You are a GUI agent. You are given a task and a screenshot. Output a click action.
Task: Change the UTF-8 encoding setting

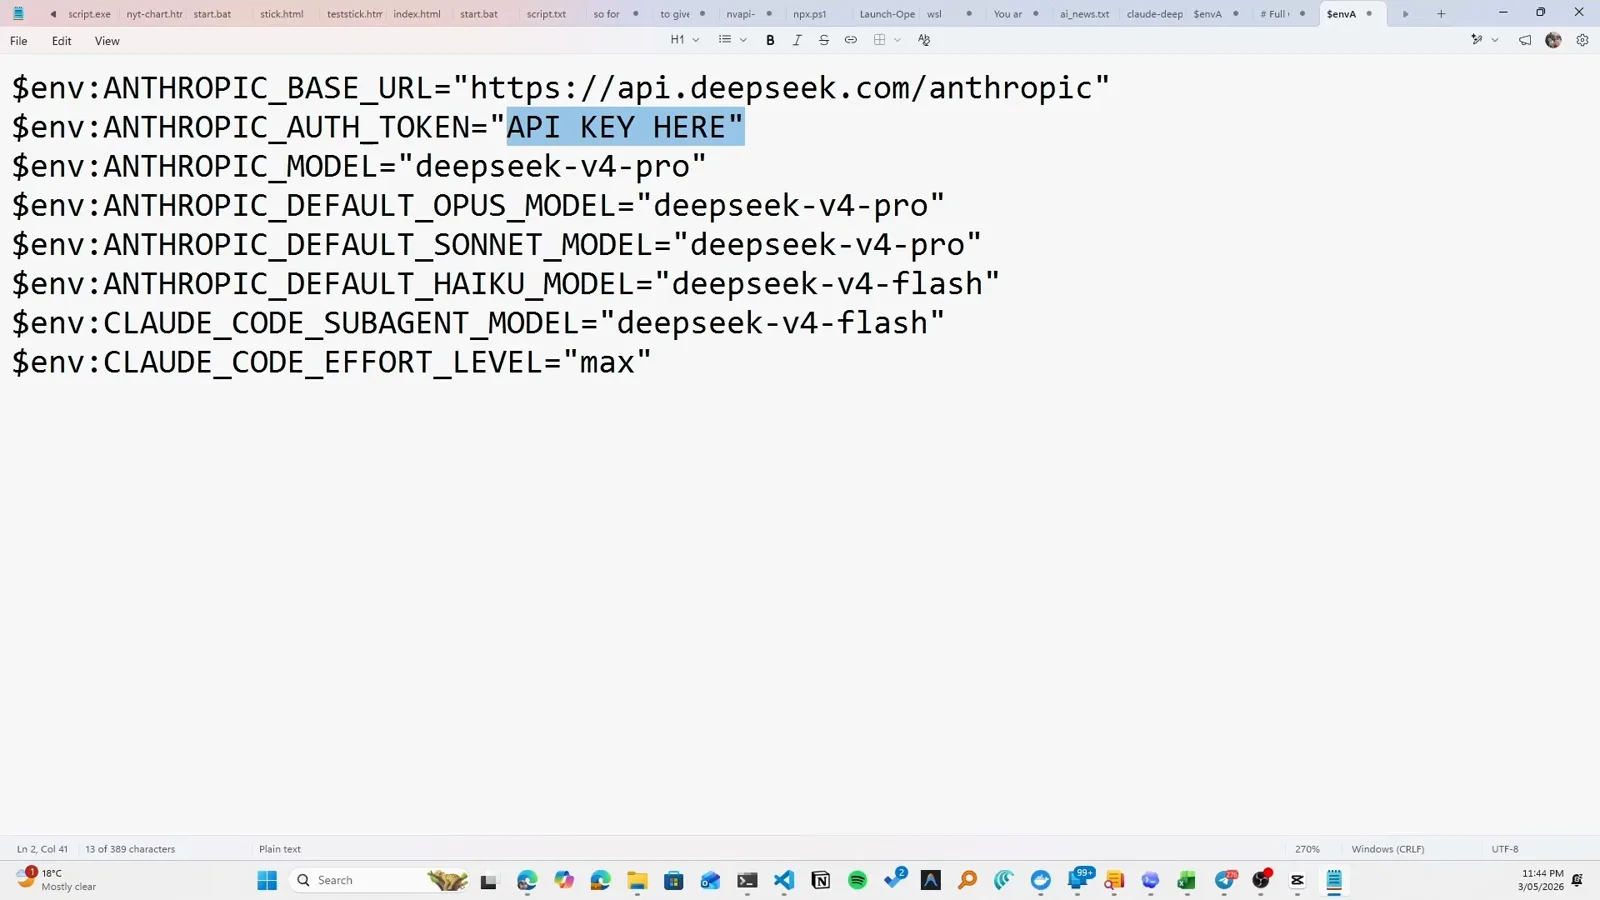click(x=1505, y=849)
